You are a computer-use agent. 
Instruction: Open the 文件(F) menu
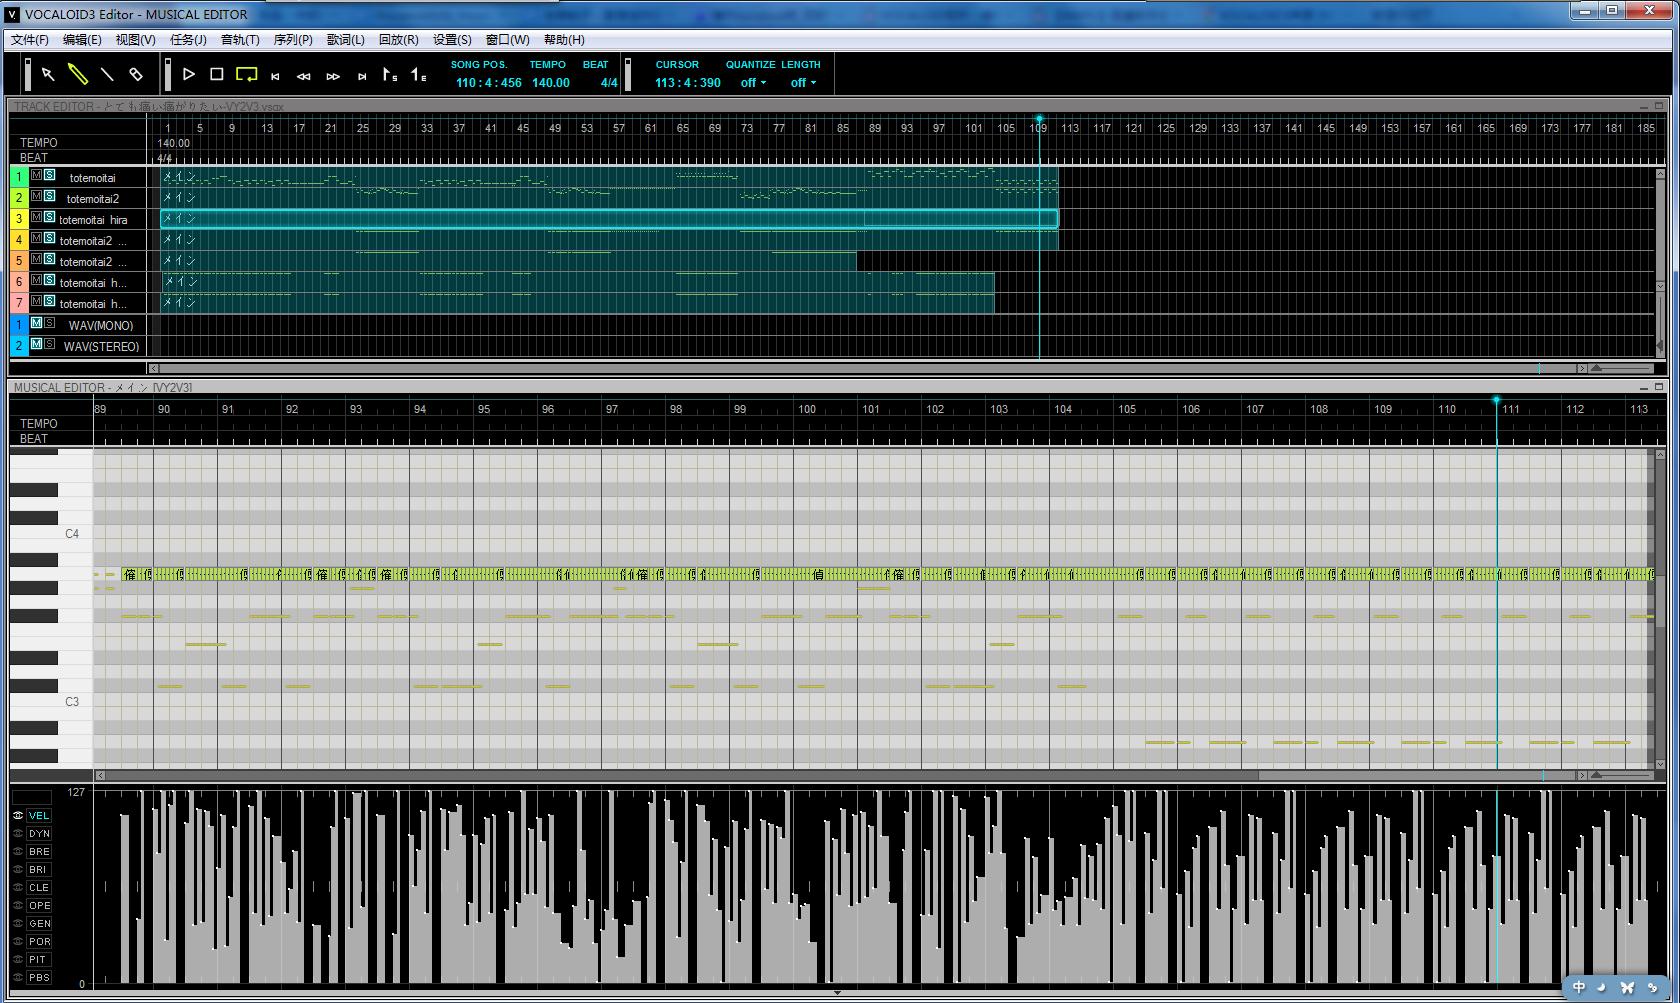tap(30, 40)
